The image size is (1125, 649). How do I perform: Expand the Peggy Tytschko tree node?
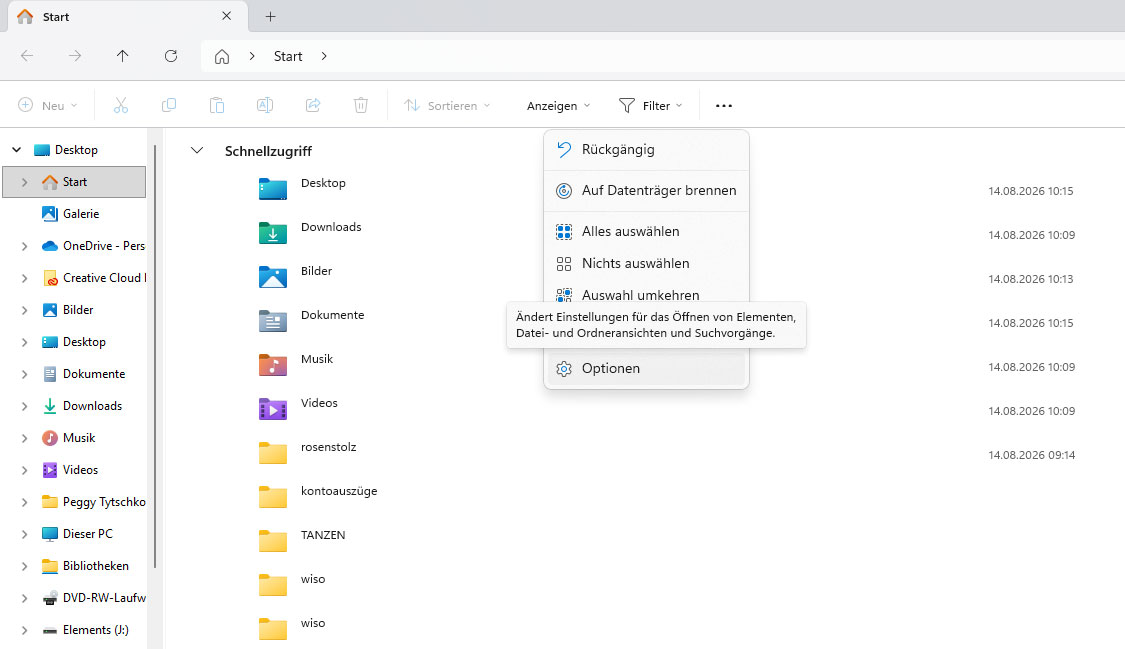click(24, 502)
